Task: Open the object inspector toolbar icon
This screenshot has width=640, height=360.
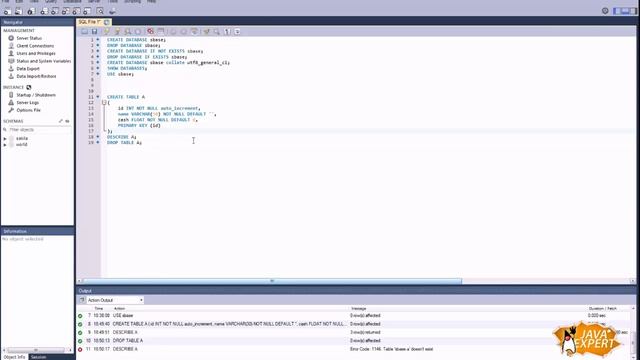Action: tap(31, 11)
